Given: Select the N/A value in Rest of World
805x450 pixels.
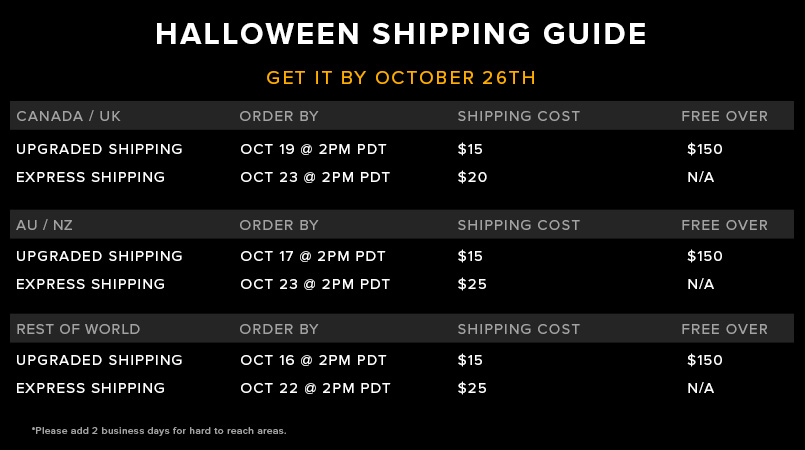Looking at the screenshot, I should click(x=701, y=388).
